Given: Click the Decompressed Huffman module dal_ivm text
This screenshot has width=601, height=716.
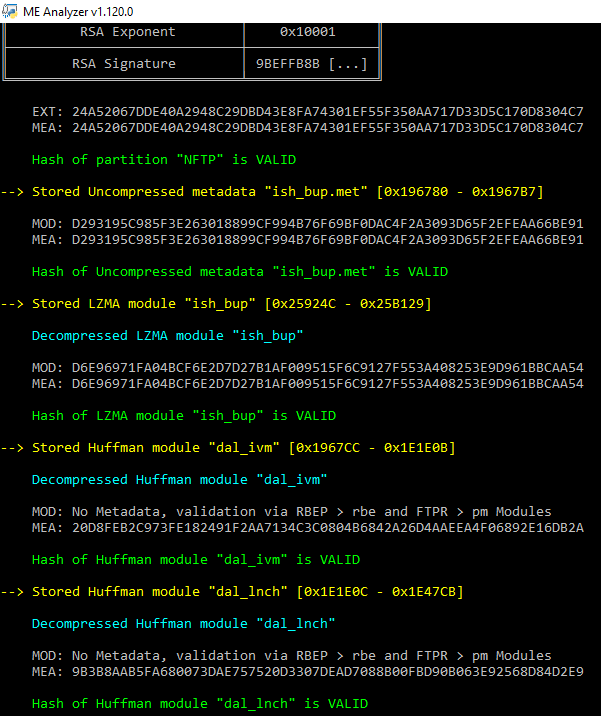Looking at the screenshot, I should [x=179, y=479].
